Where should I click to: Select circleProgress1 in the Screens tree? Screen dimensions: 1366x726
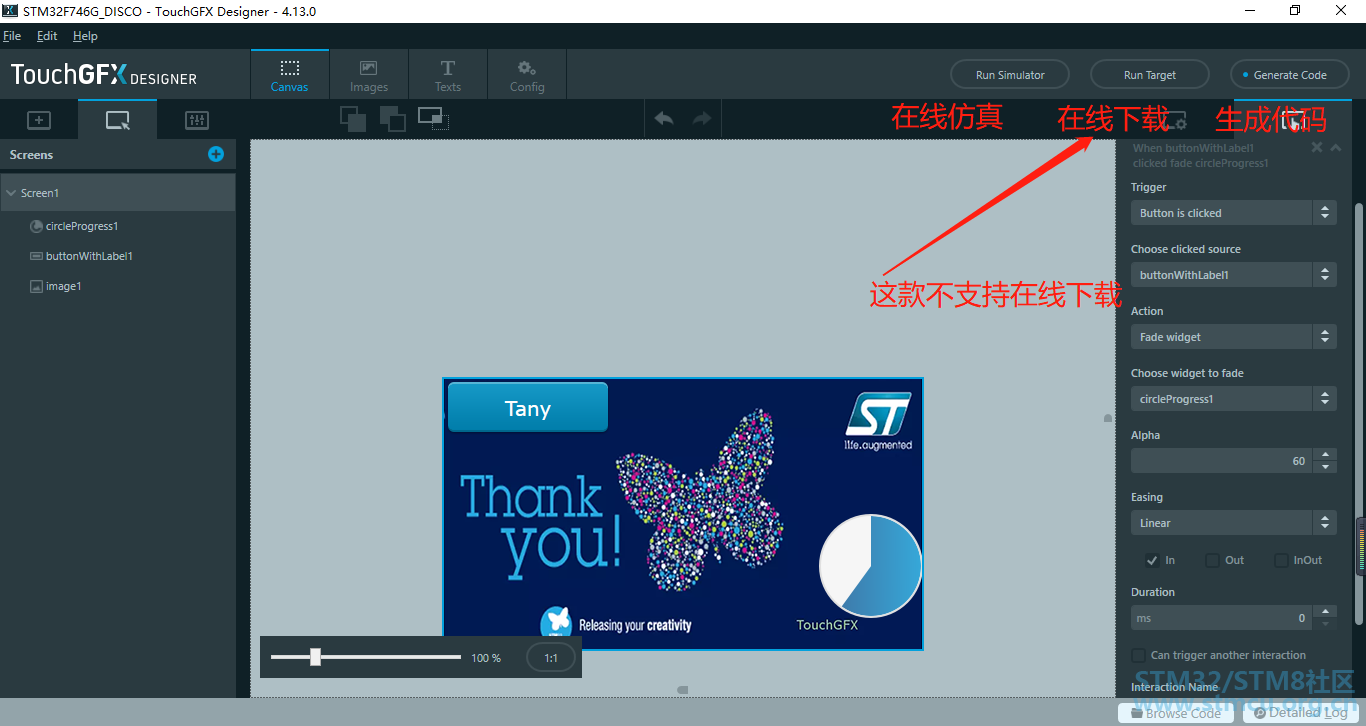coord(82,226)
